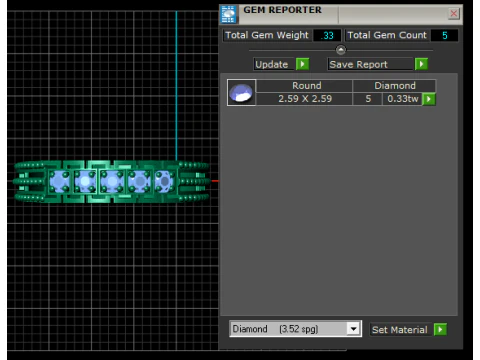
Task: Click the green Set Material arrow
Action: (440, 330)
